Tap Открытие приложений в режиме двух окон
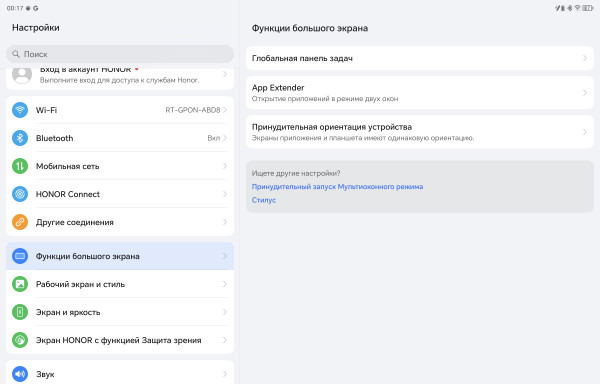Viewport: 600px width, 384px height. click(325, 99)
